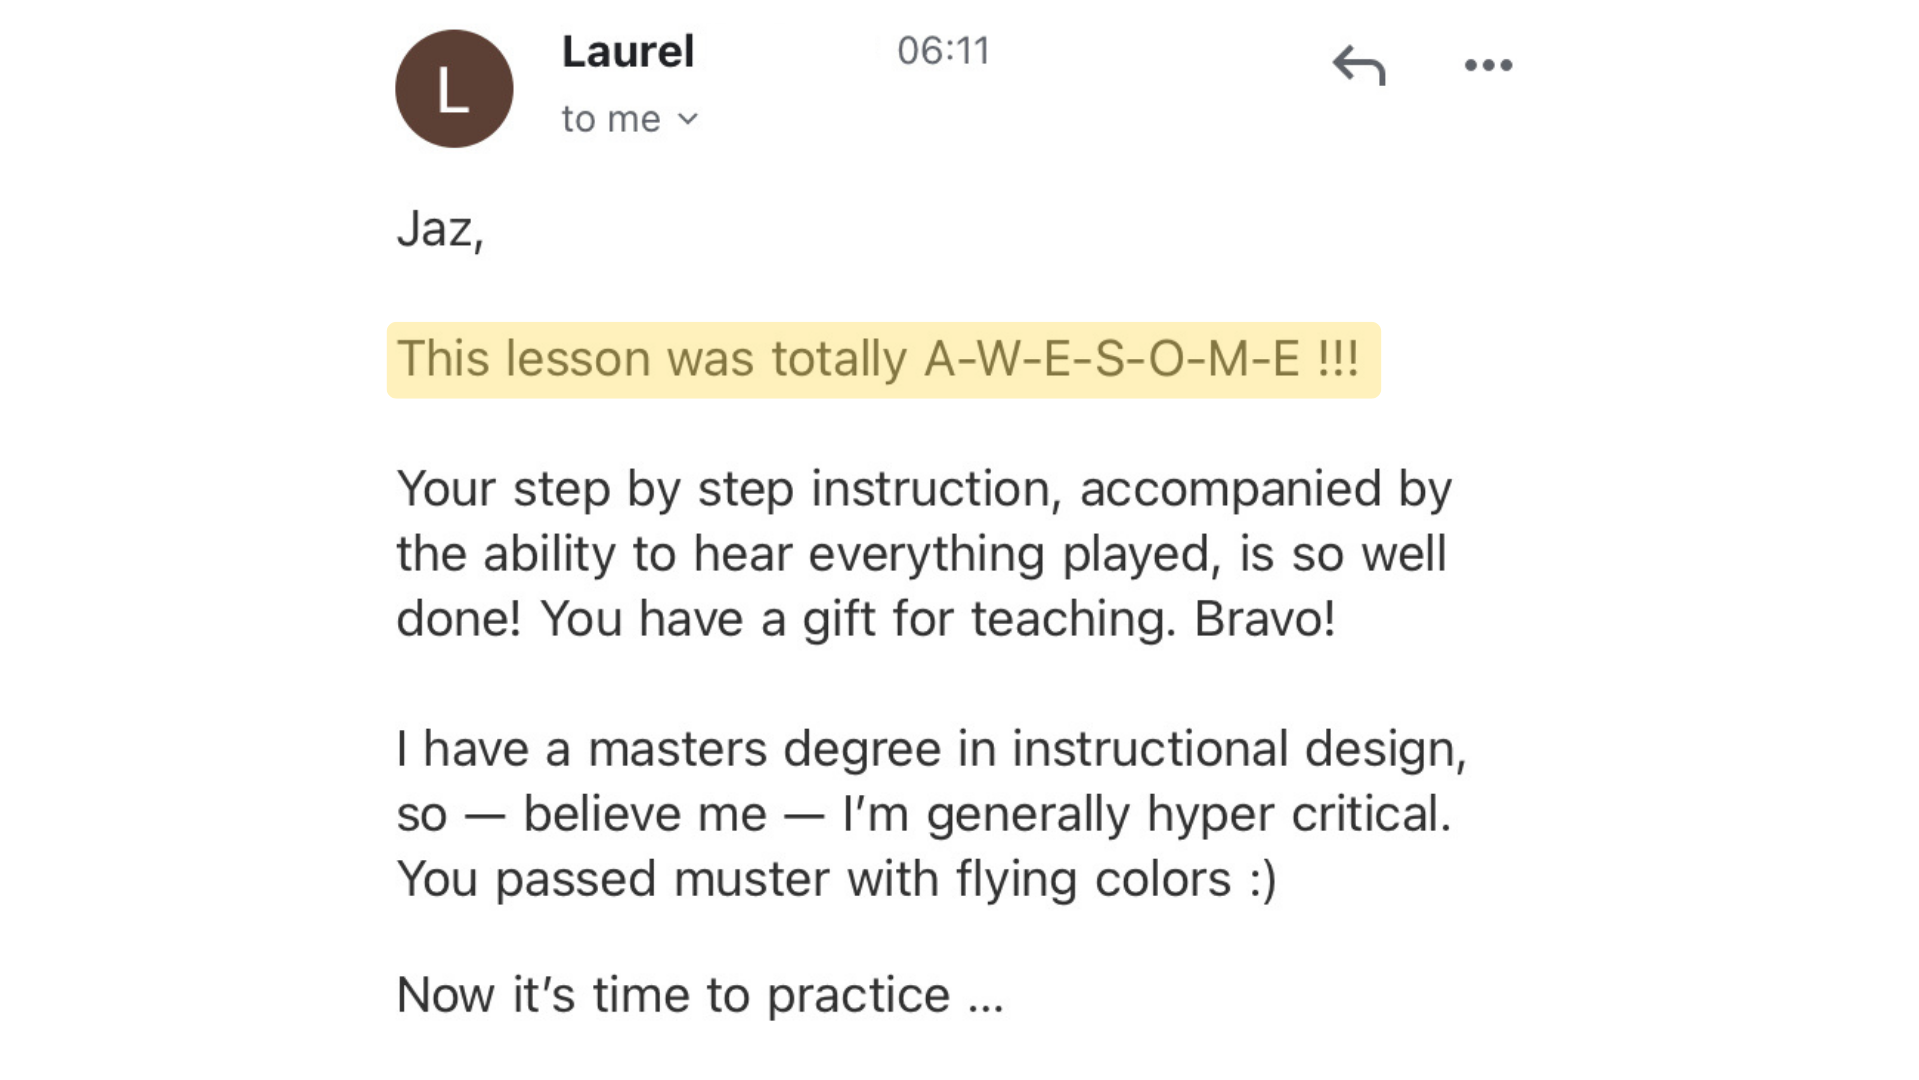The width and height of the screenshot is (1919, 1080).
Task: Click the 06:11 timestamp
Action: [x=943, y=51]
